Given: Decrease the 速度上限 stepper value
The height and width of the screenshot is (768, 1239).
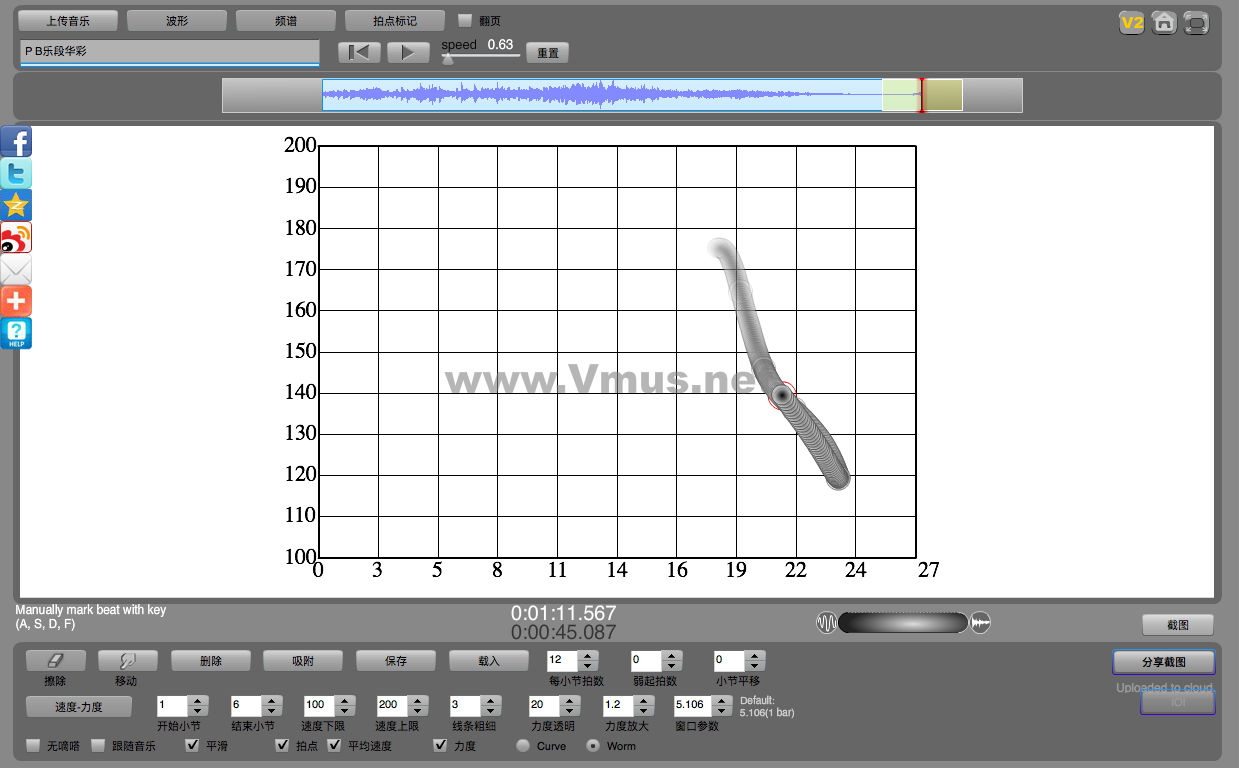Looking at the screenshot, I should pyautogui.click(x=415, y=710).
